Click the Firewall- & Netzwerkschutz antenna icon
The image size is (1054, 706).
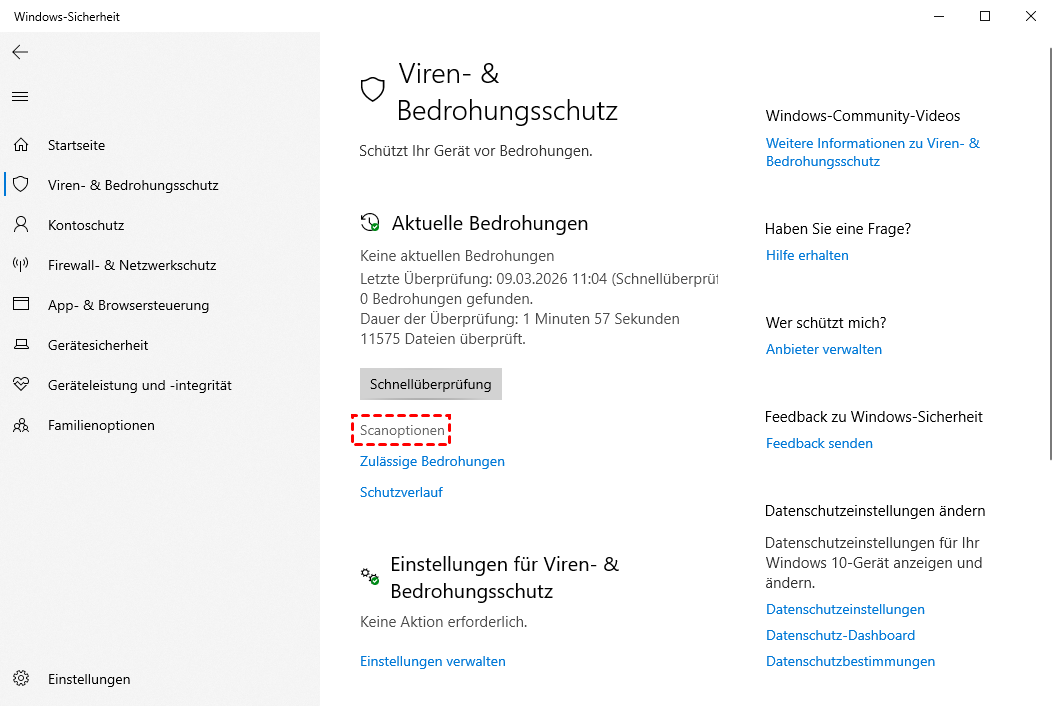(x=20, y=265)
